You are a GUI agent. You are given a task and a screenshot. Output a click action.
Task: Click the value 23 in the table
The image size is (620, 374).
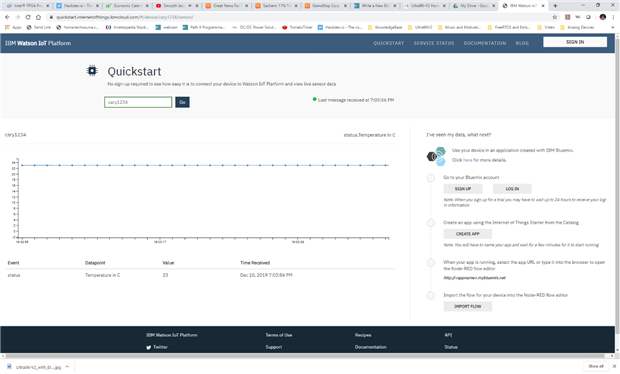click(165, 275)
